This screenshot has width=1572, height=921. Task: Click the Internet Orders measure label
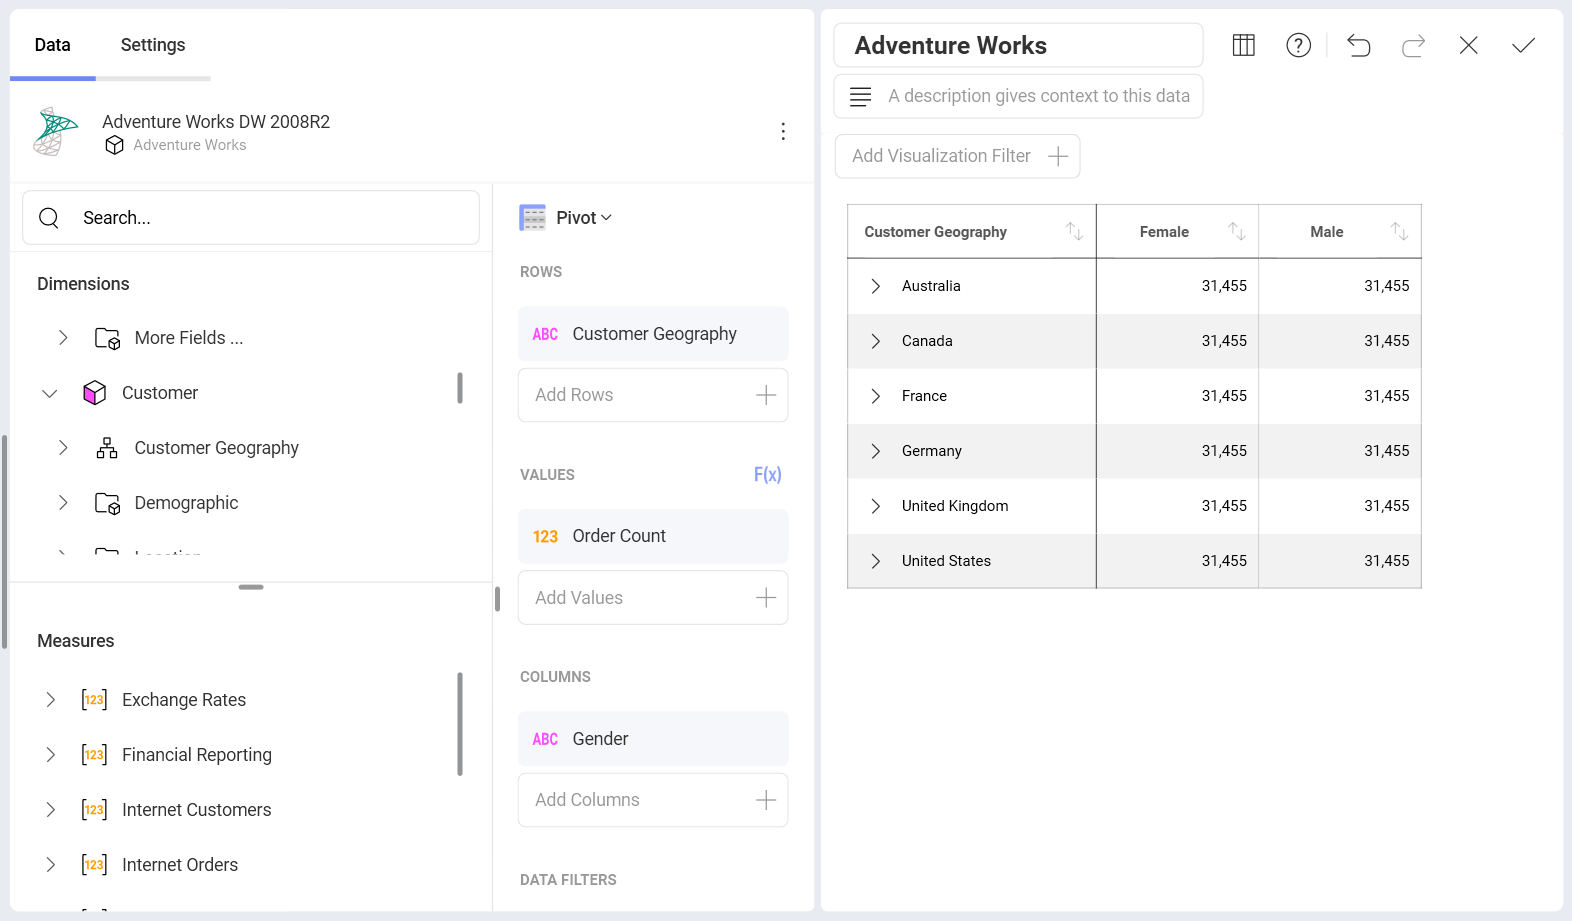click(x=180, y=865)
